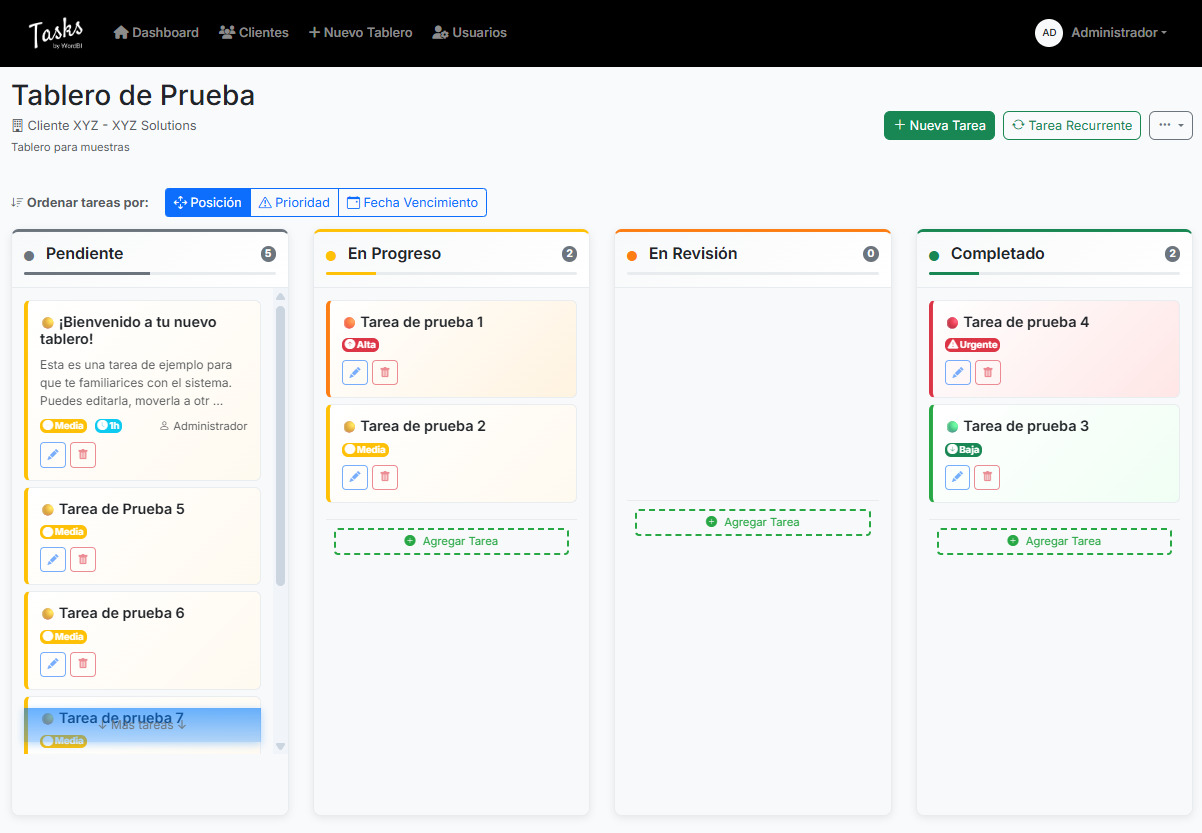Click edit pencil icon for Tarea de prueba 4

click(958, 373)
